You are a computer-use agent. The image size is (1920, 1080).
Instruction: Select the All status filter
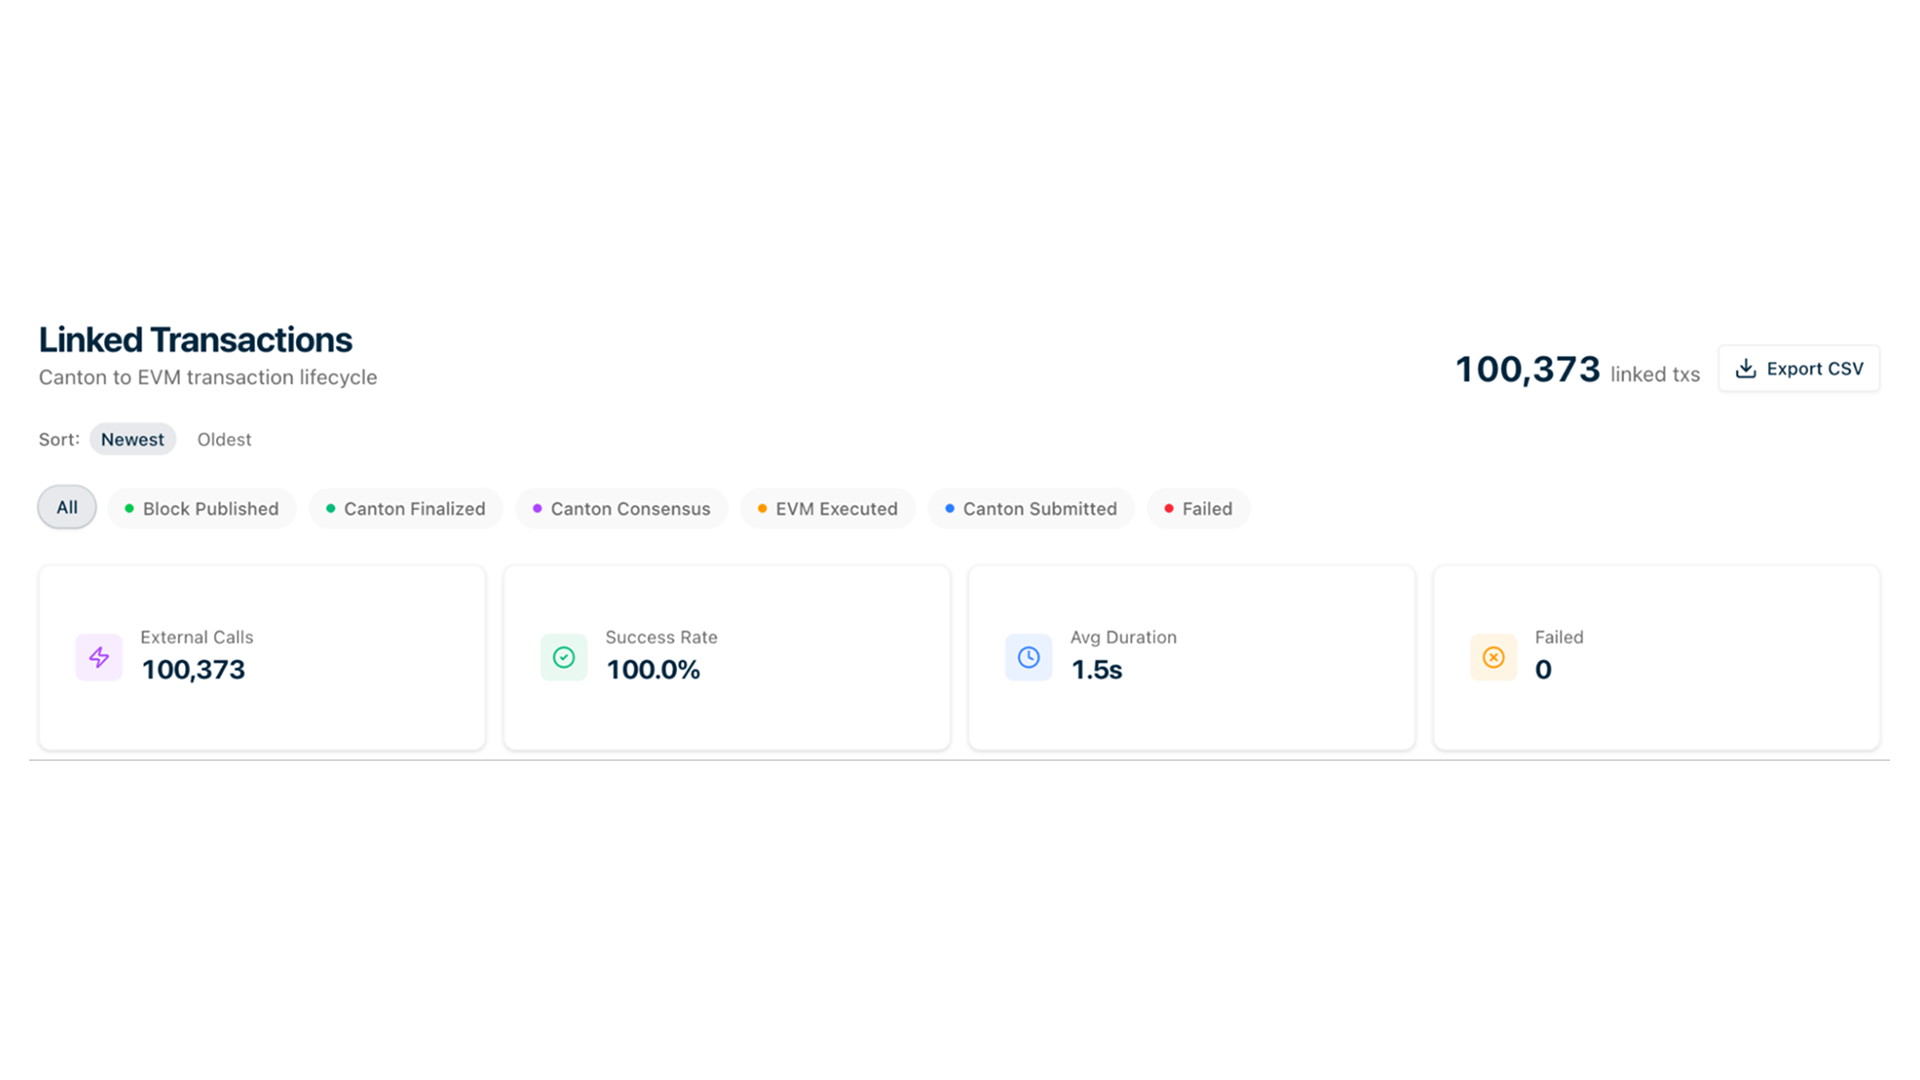point(66,507)
